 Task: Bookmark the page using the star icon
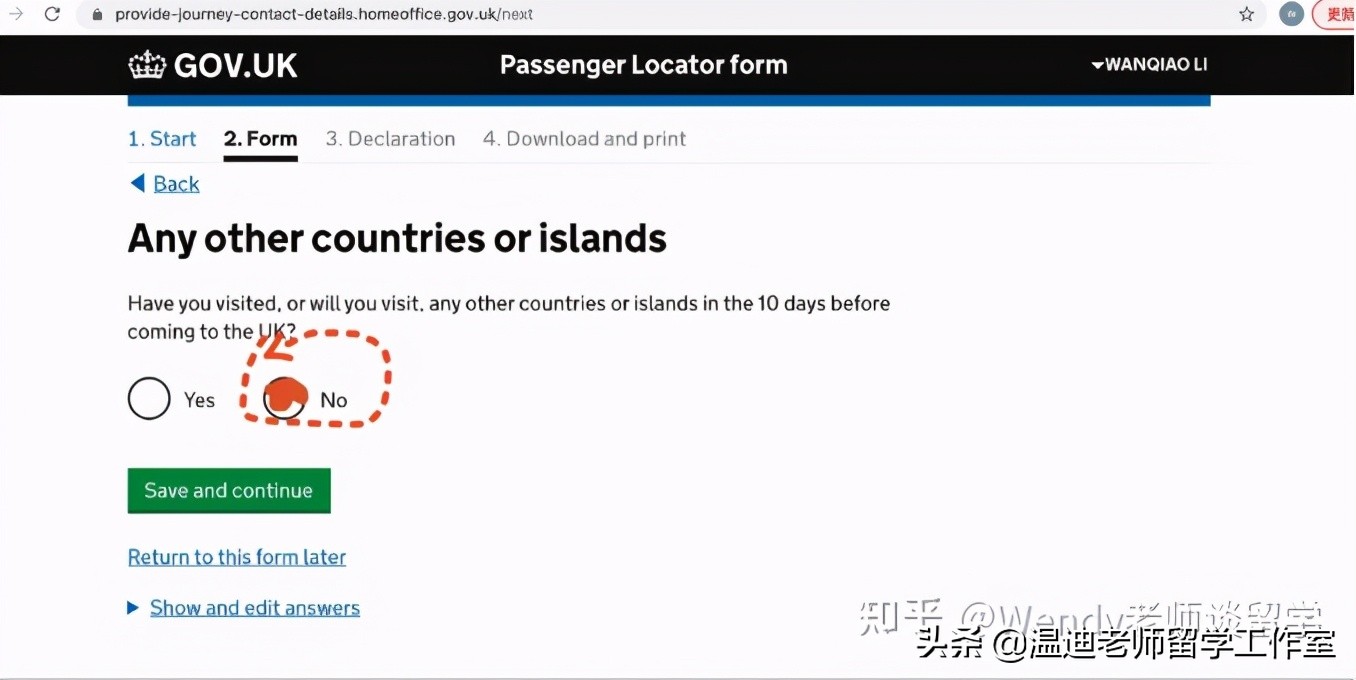coord(1246,14)
